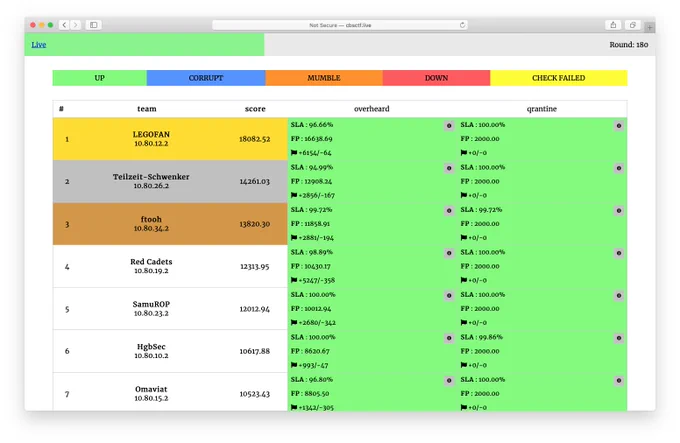Viewport: 680px width, 443px height.
Task: Click '+5247/-358' flag count
Action: 317,280
